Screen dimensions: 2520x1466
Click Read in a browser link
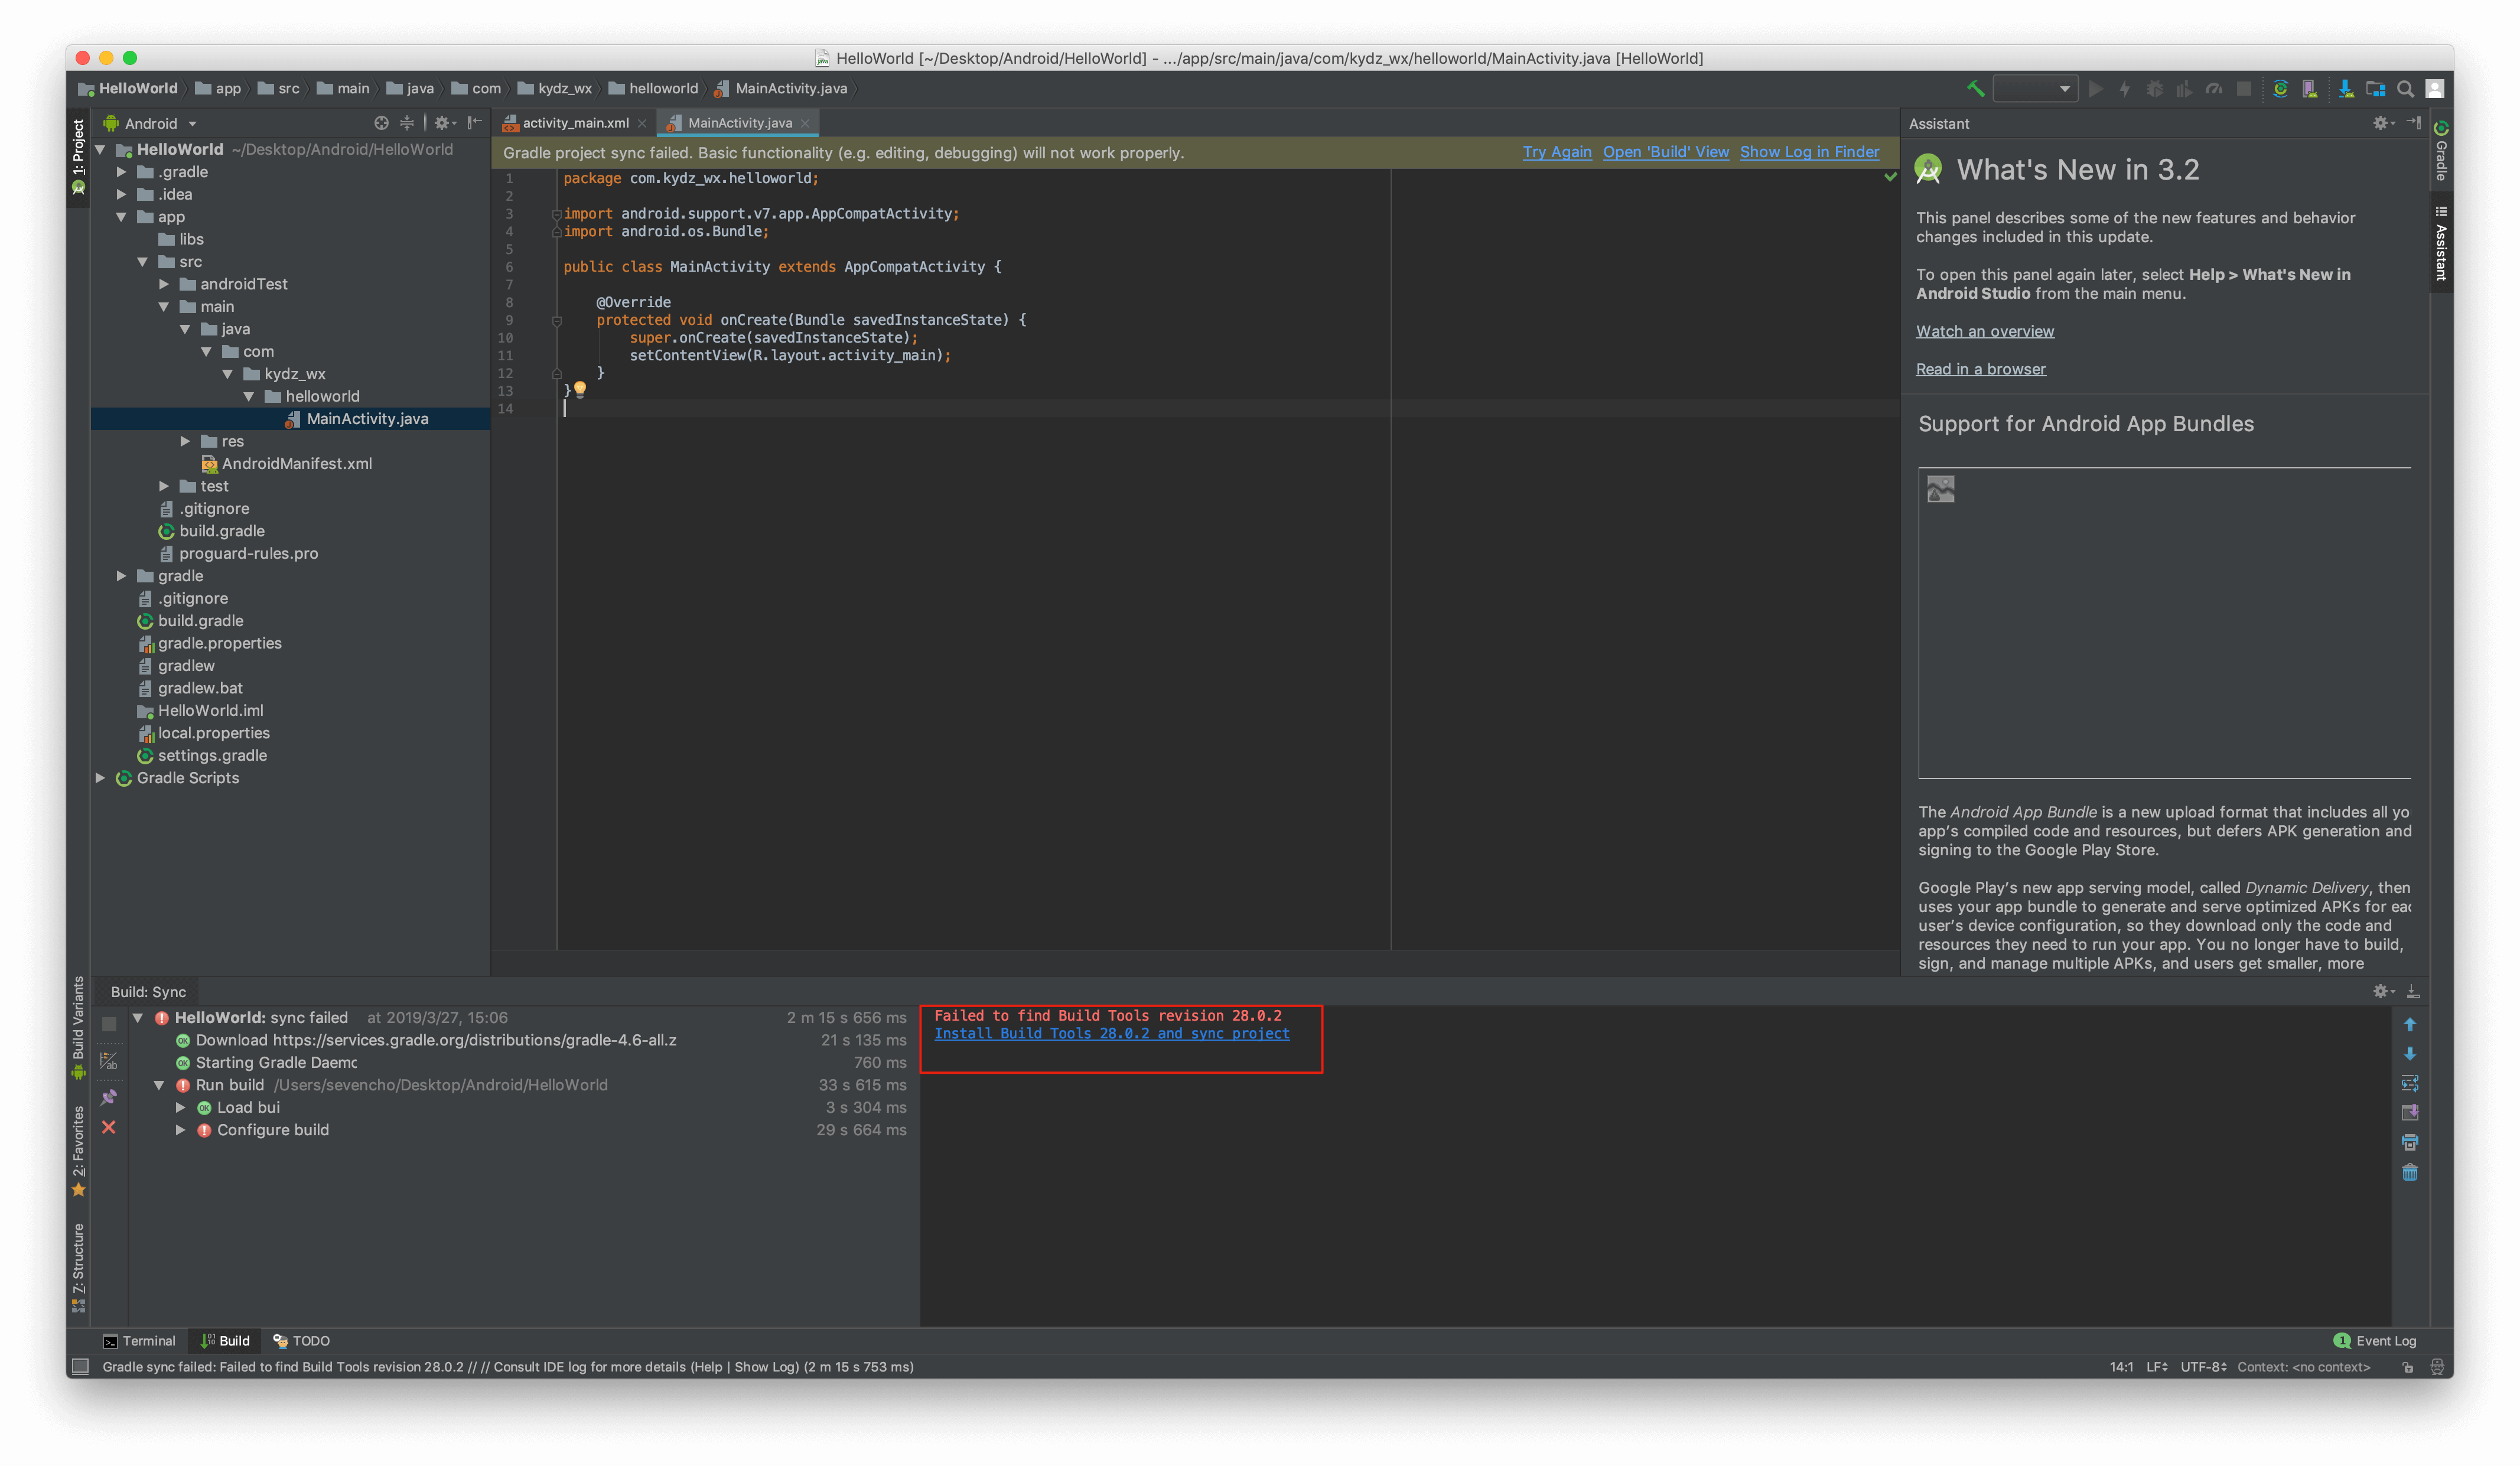(x=1981, y=369)
